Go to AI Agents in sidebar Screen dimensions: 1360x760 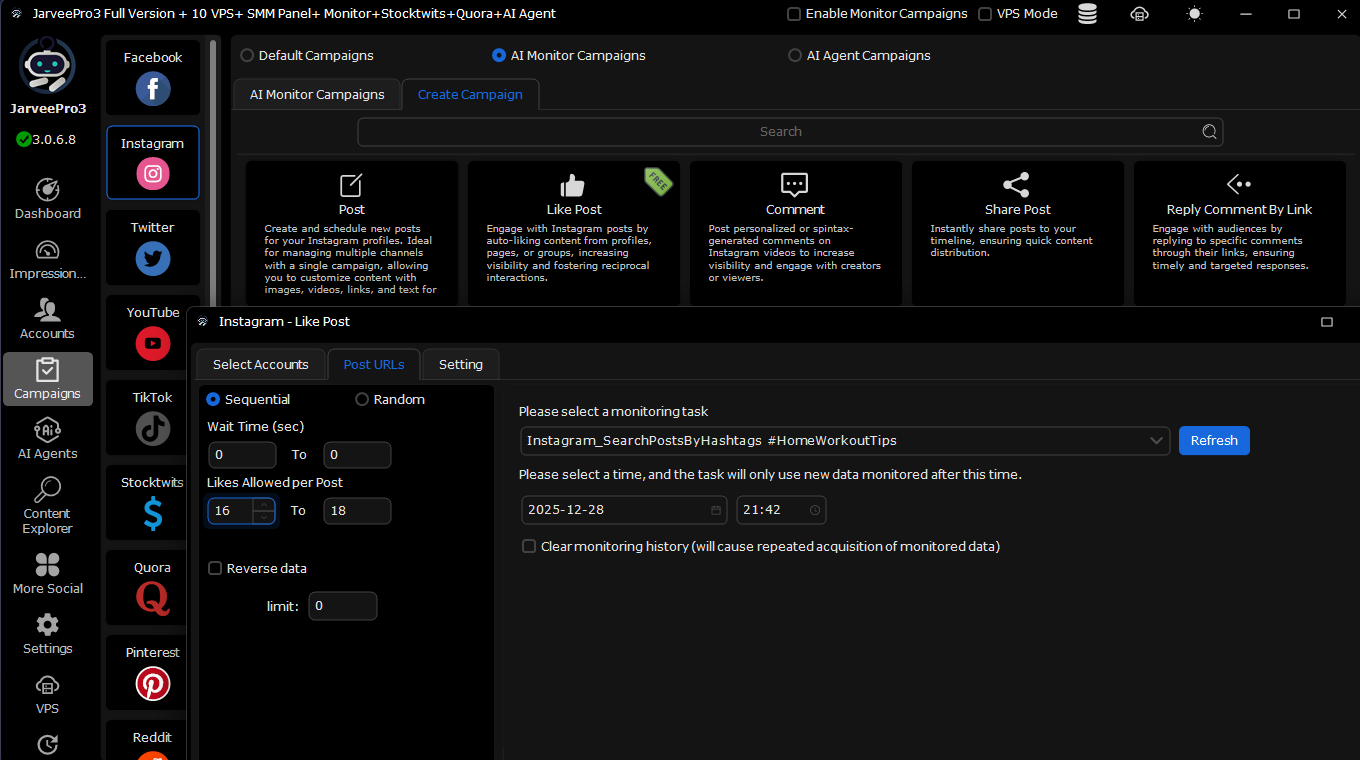click(47, 438)
